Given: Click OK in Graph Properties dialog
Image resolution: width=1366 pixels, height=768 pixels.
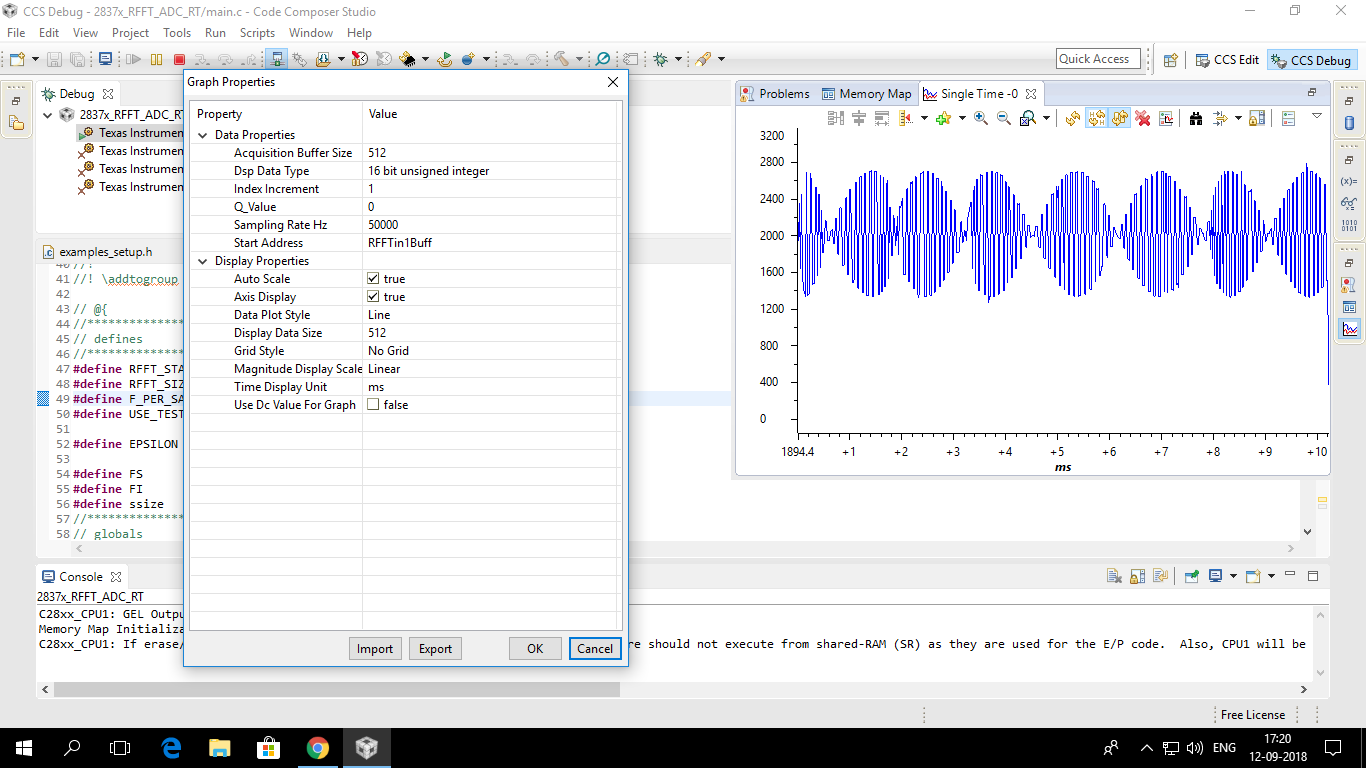Looking at the screenshot, I should pos(535,649).
